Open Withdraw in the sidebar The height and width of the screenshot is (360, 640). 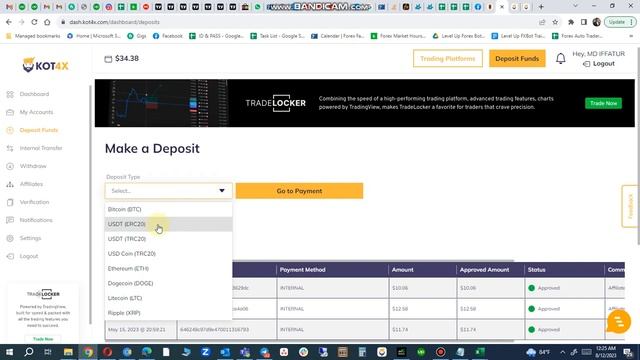click(33, 166)
